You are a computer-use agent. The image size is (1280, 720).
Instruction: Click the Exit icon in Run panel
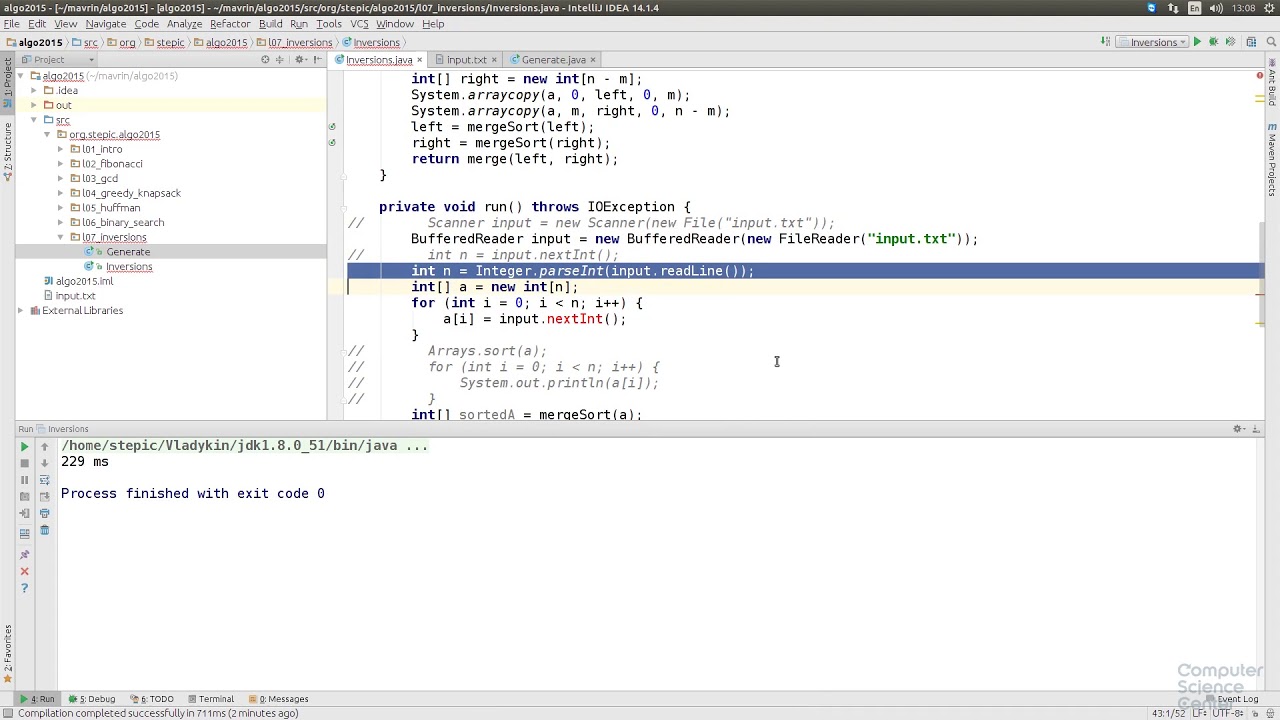[24, 513]
